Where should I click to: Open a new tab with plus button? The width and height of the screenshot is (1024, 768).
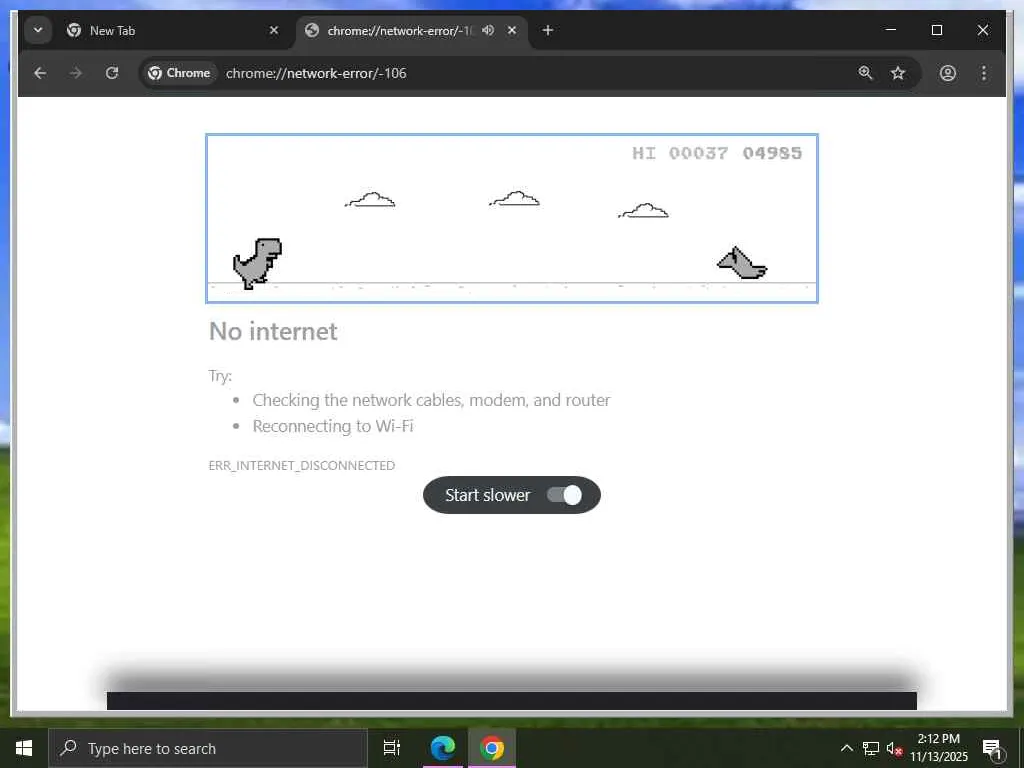547,30
